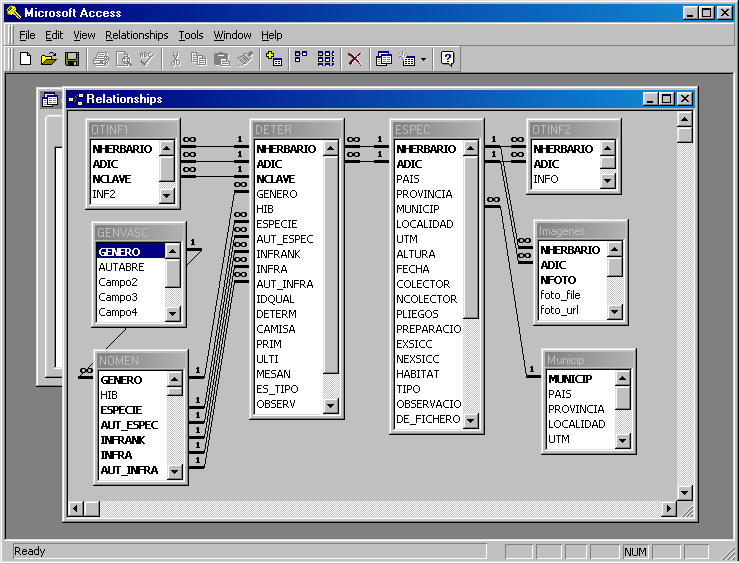The image size is (739, 564).
Task: Click NOMEN list scroll down arrow
Action: tap(175, 471)
